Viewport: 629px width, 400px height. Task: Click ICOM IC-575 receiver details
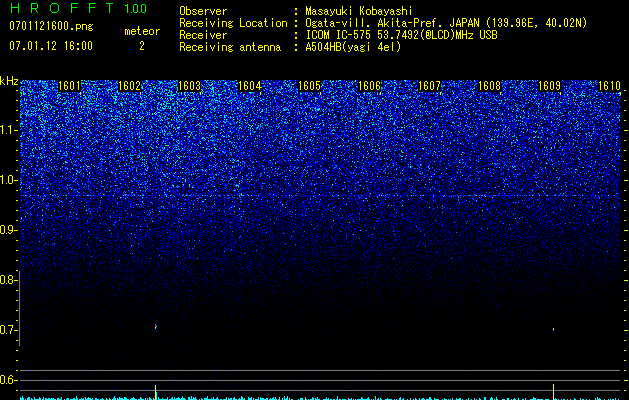pyautogui.click(x=401, y=35)
